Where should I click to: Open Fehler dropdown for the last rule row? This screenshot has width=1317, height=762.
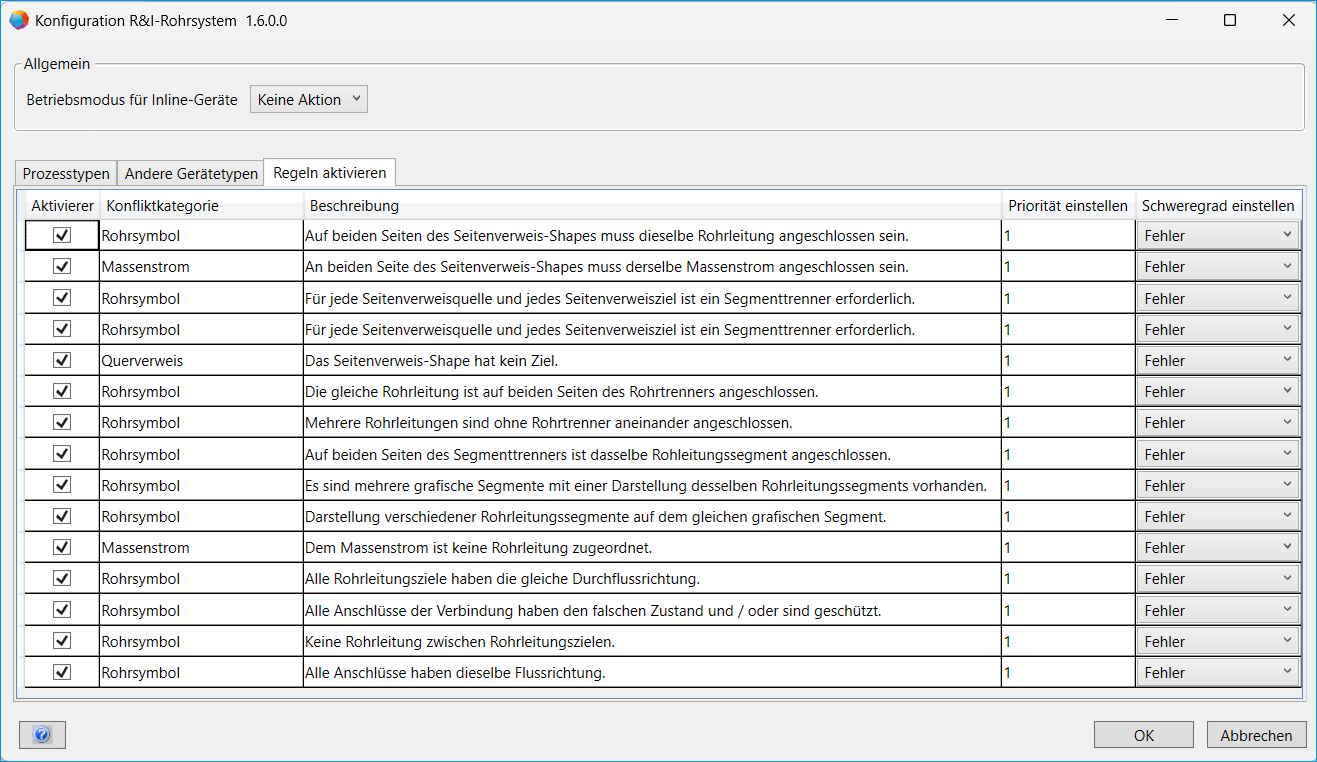point(1218,673)
